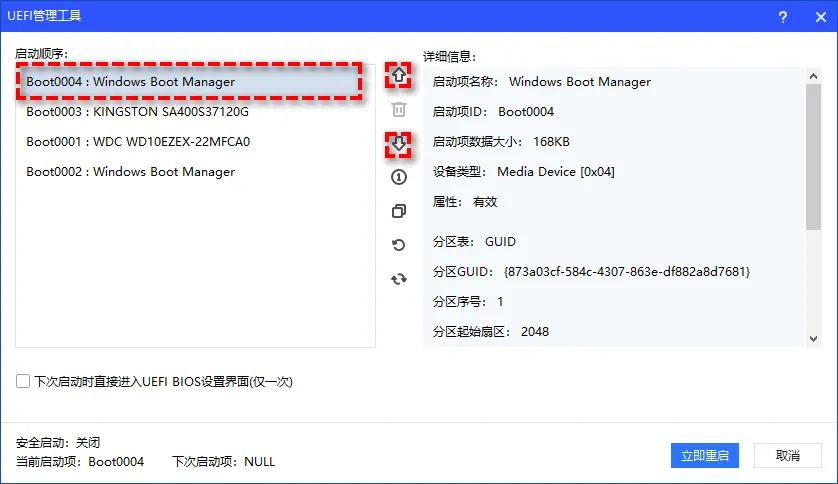Screen dimensions: 838x484
Task: Click the 立即重启 button
Action: (705, 456)
